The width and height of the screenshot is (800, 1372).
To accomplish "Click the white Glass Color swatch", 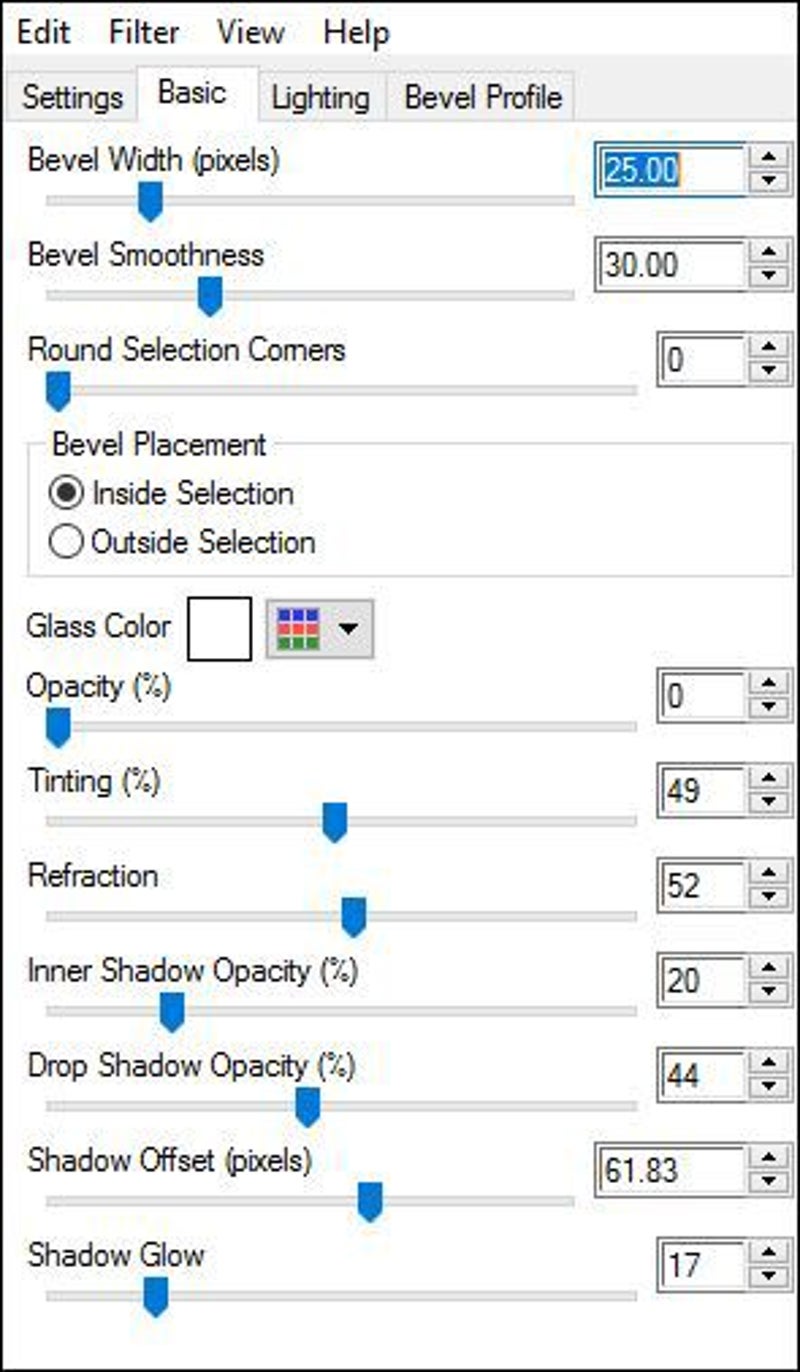I will (220, 629).
